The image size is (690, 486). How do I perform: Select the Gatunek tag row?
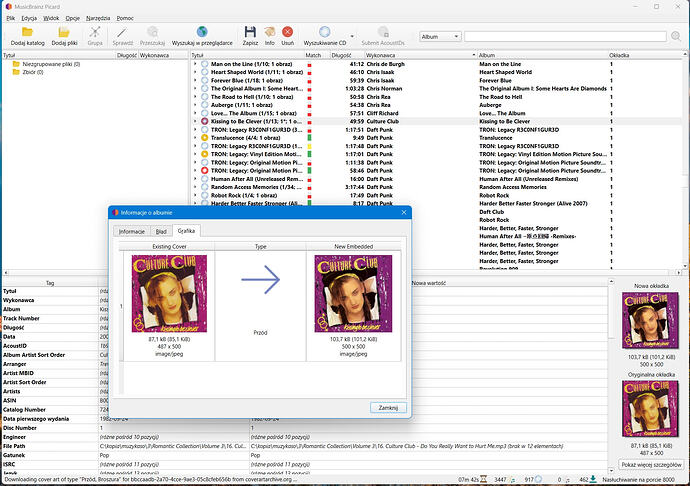pos(305,455)
